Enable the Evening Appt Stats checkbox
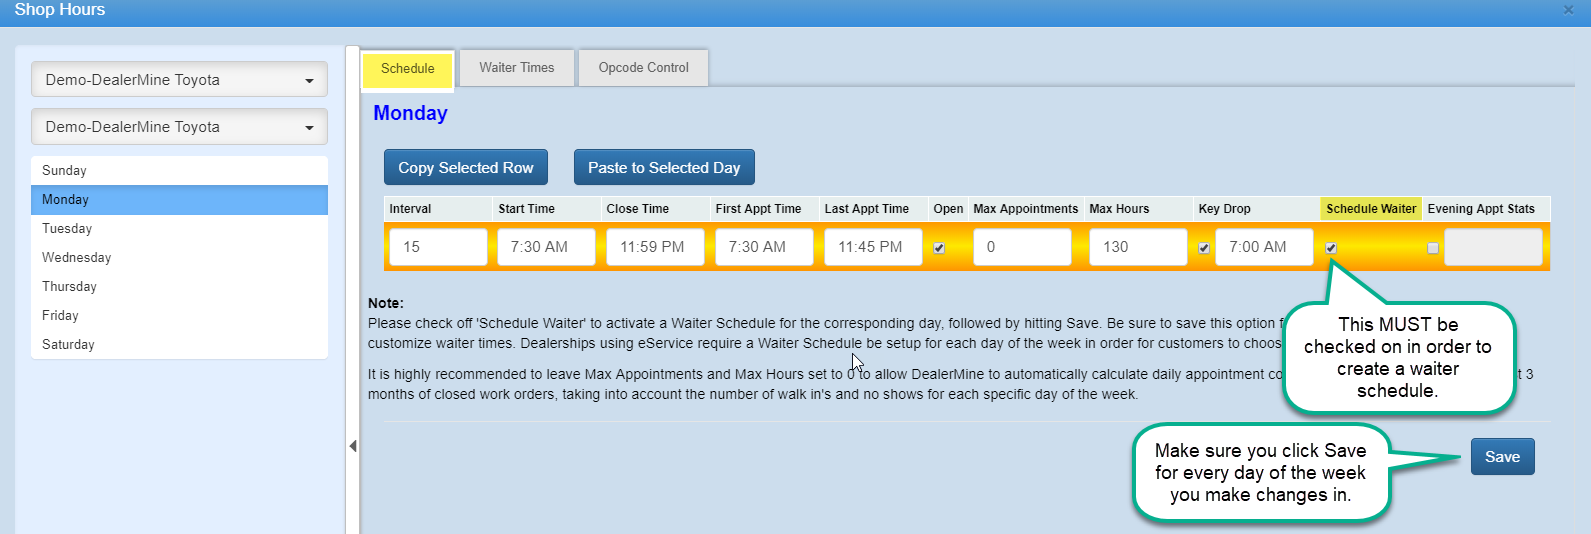This screenshot has height=534, width=1591. pos(1433,248)
